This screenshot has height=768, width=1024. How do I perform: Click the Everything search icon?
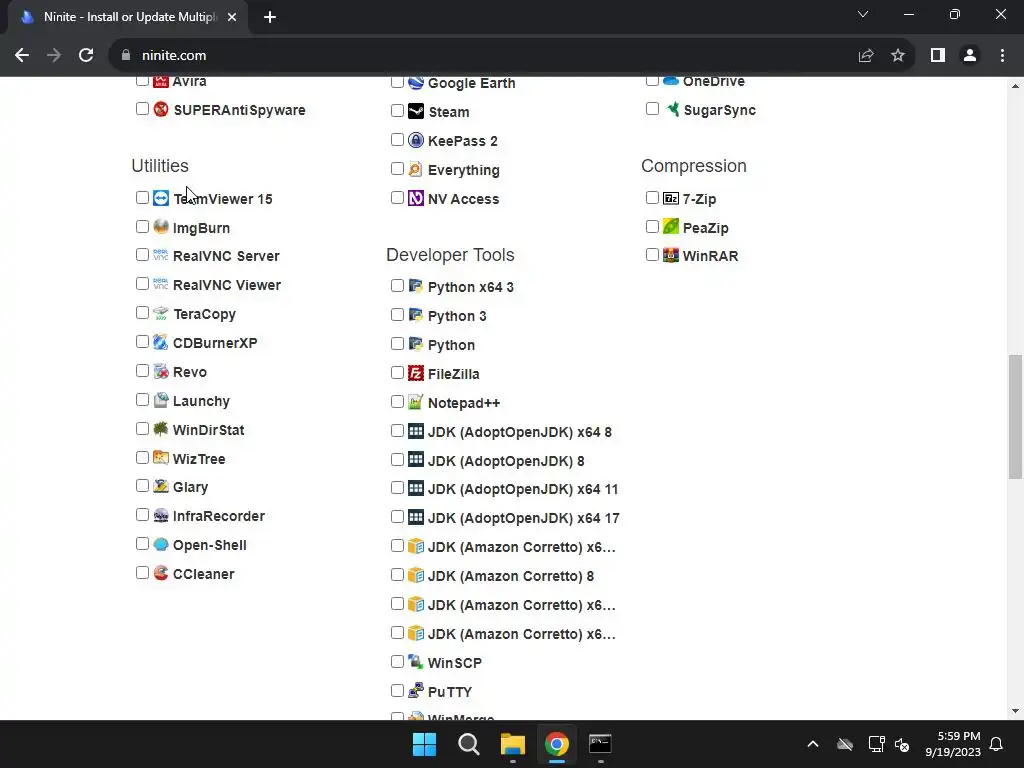pos(416,169)
